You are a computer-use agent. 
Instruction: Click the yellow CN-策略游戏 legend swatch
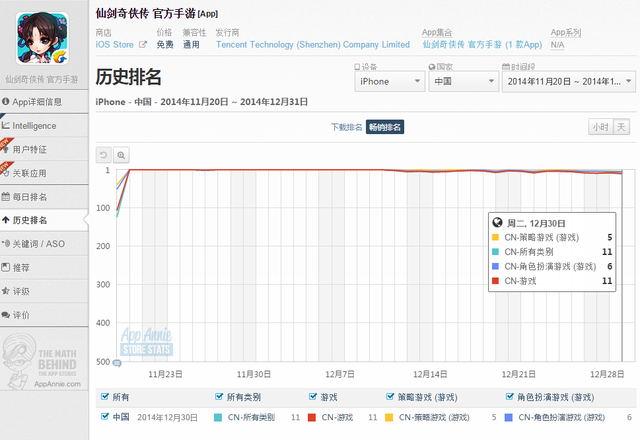point(389,418)
